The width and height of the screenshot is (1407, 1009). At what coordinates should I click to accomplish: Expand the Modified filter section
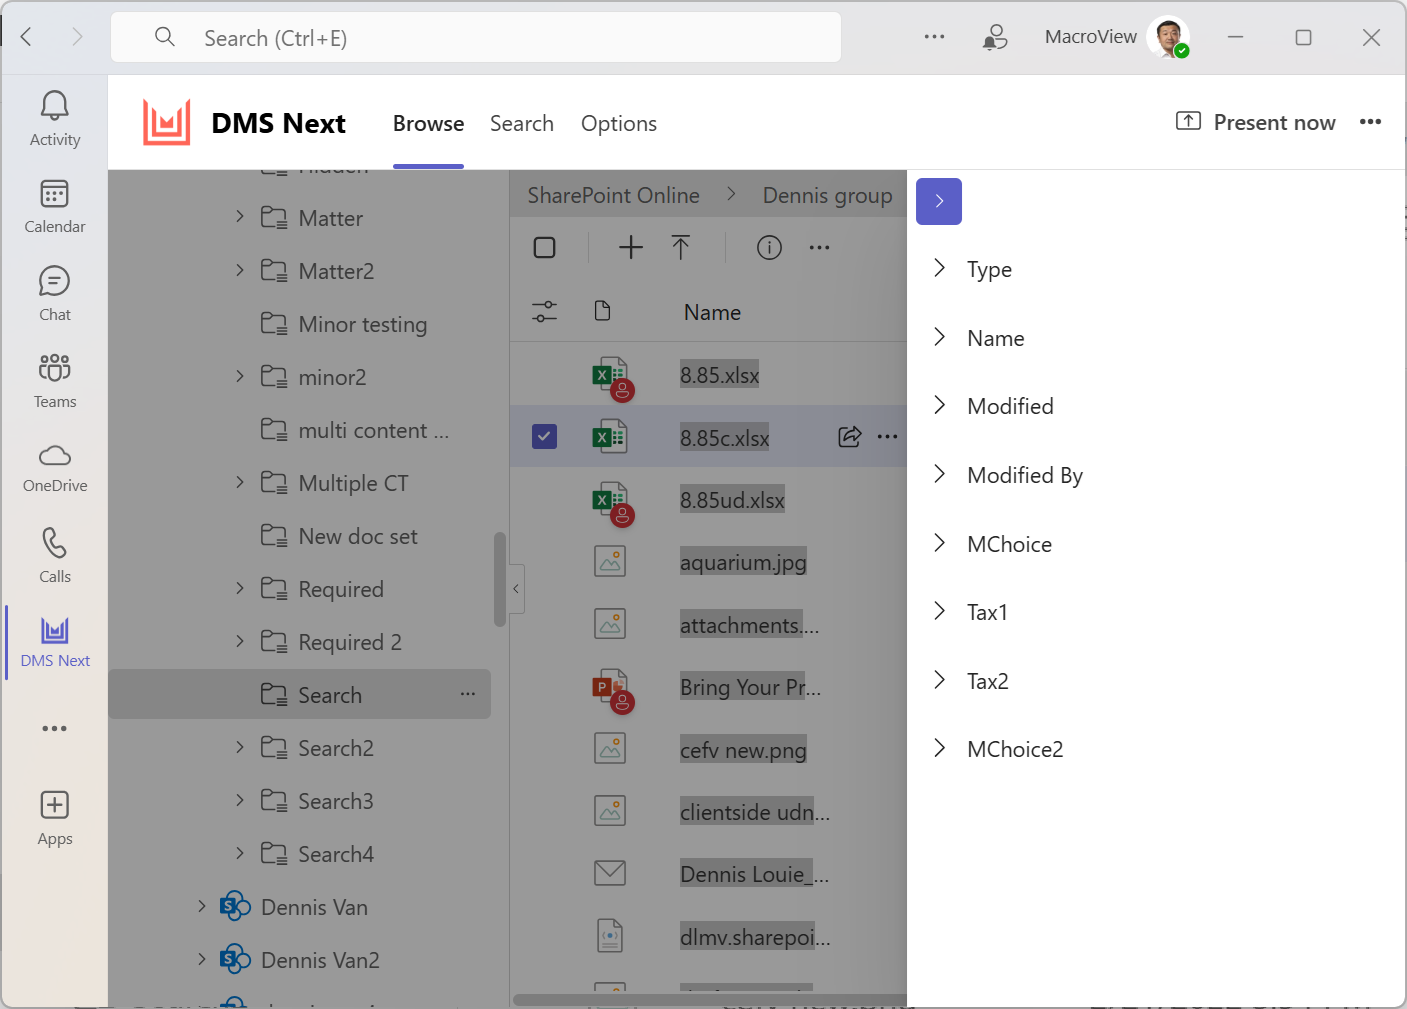click(939, 405)
